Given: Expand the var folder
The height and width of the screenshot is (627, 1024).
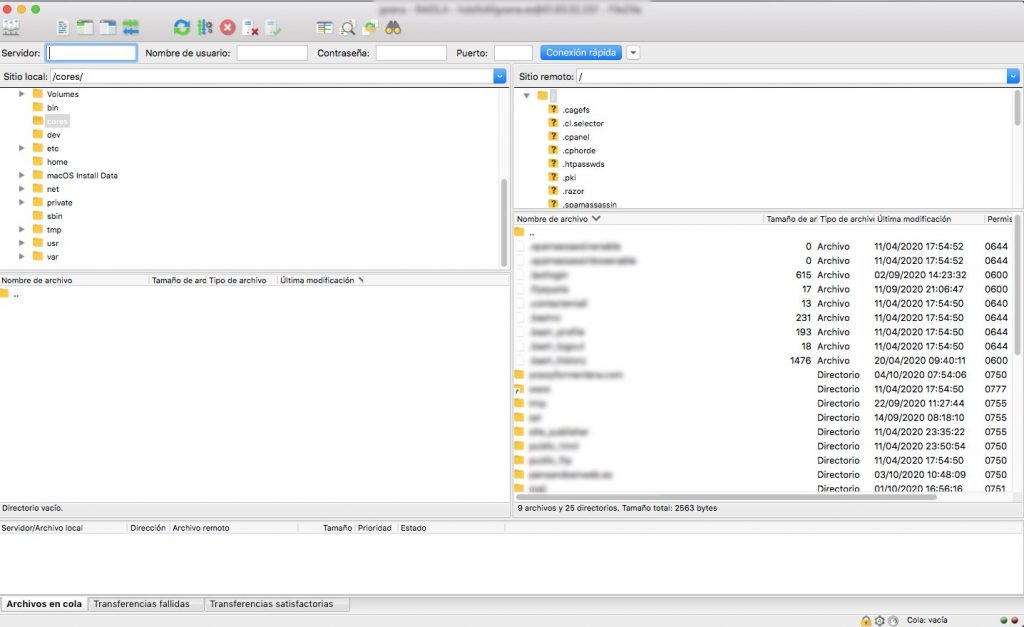Looking at the screenshot, I should [22, 257].
